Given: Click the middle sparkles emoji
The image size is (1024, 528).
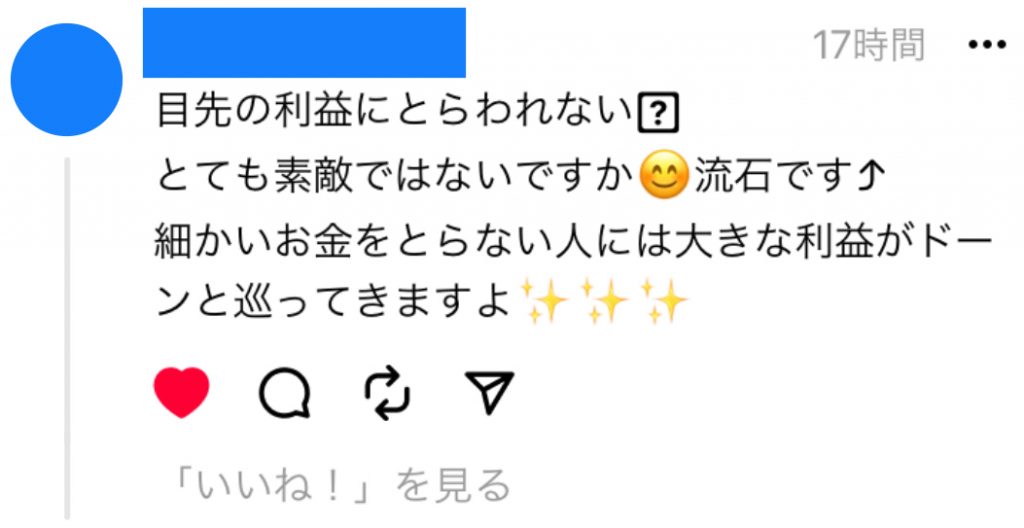Looking at the screenshot, I should (605, 302).
